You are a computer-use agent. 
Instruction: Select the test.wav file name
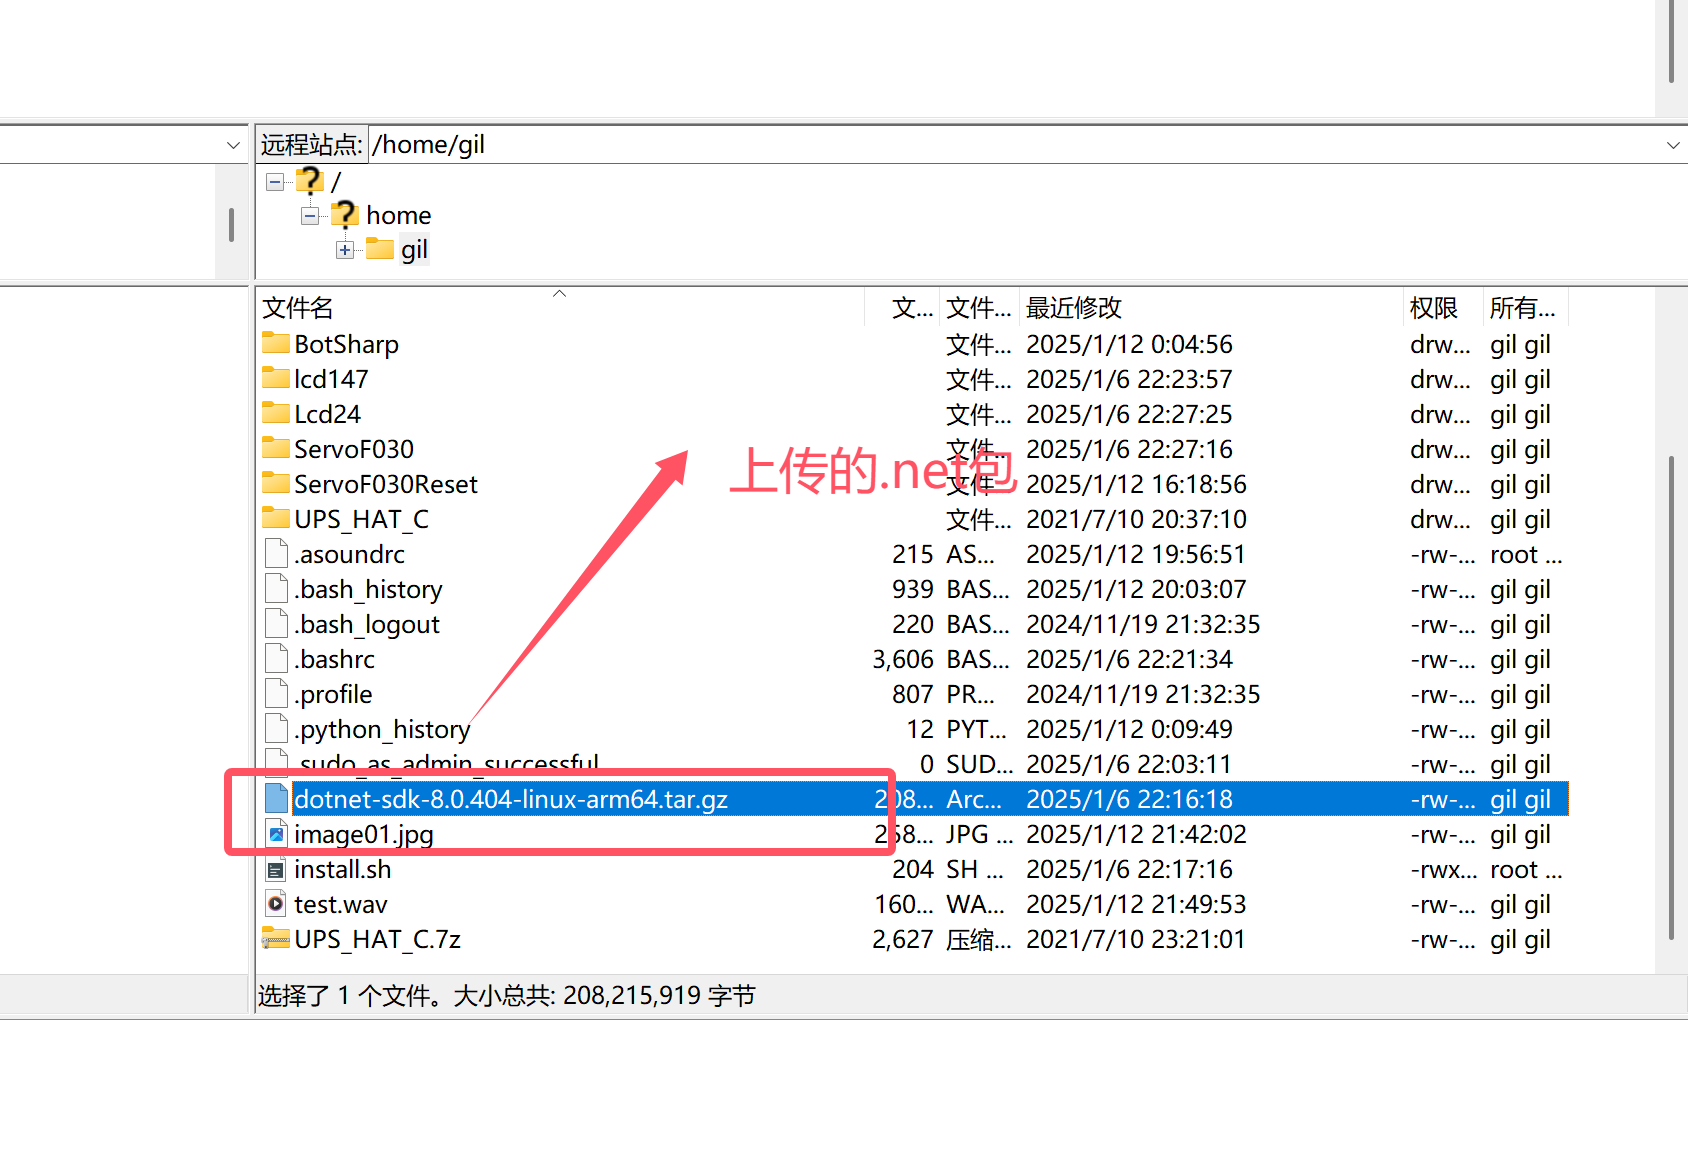(x=340, y=904)
